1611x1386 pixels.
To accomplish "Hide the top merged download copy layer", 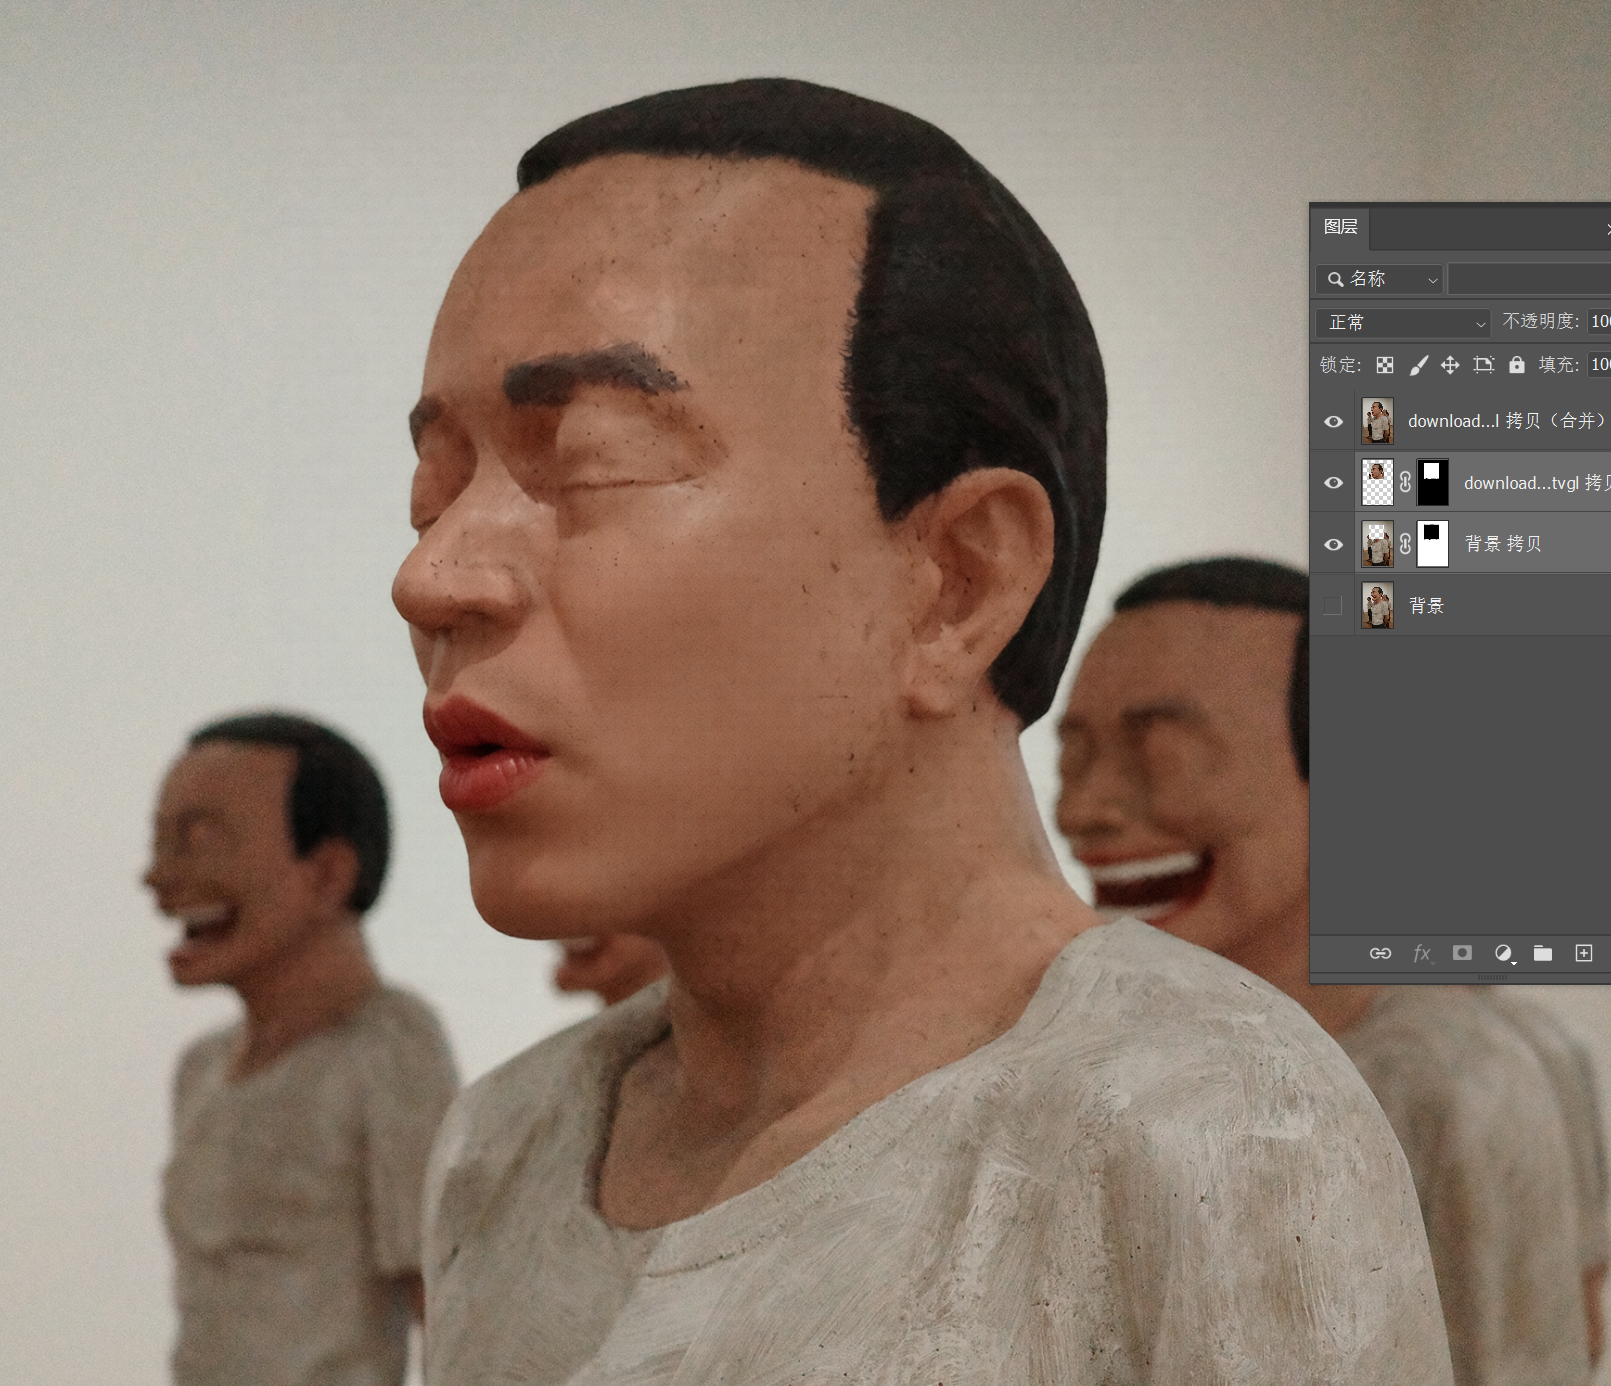I will [1333, 422].
